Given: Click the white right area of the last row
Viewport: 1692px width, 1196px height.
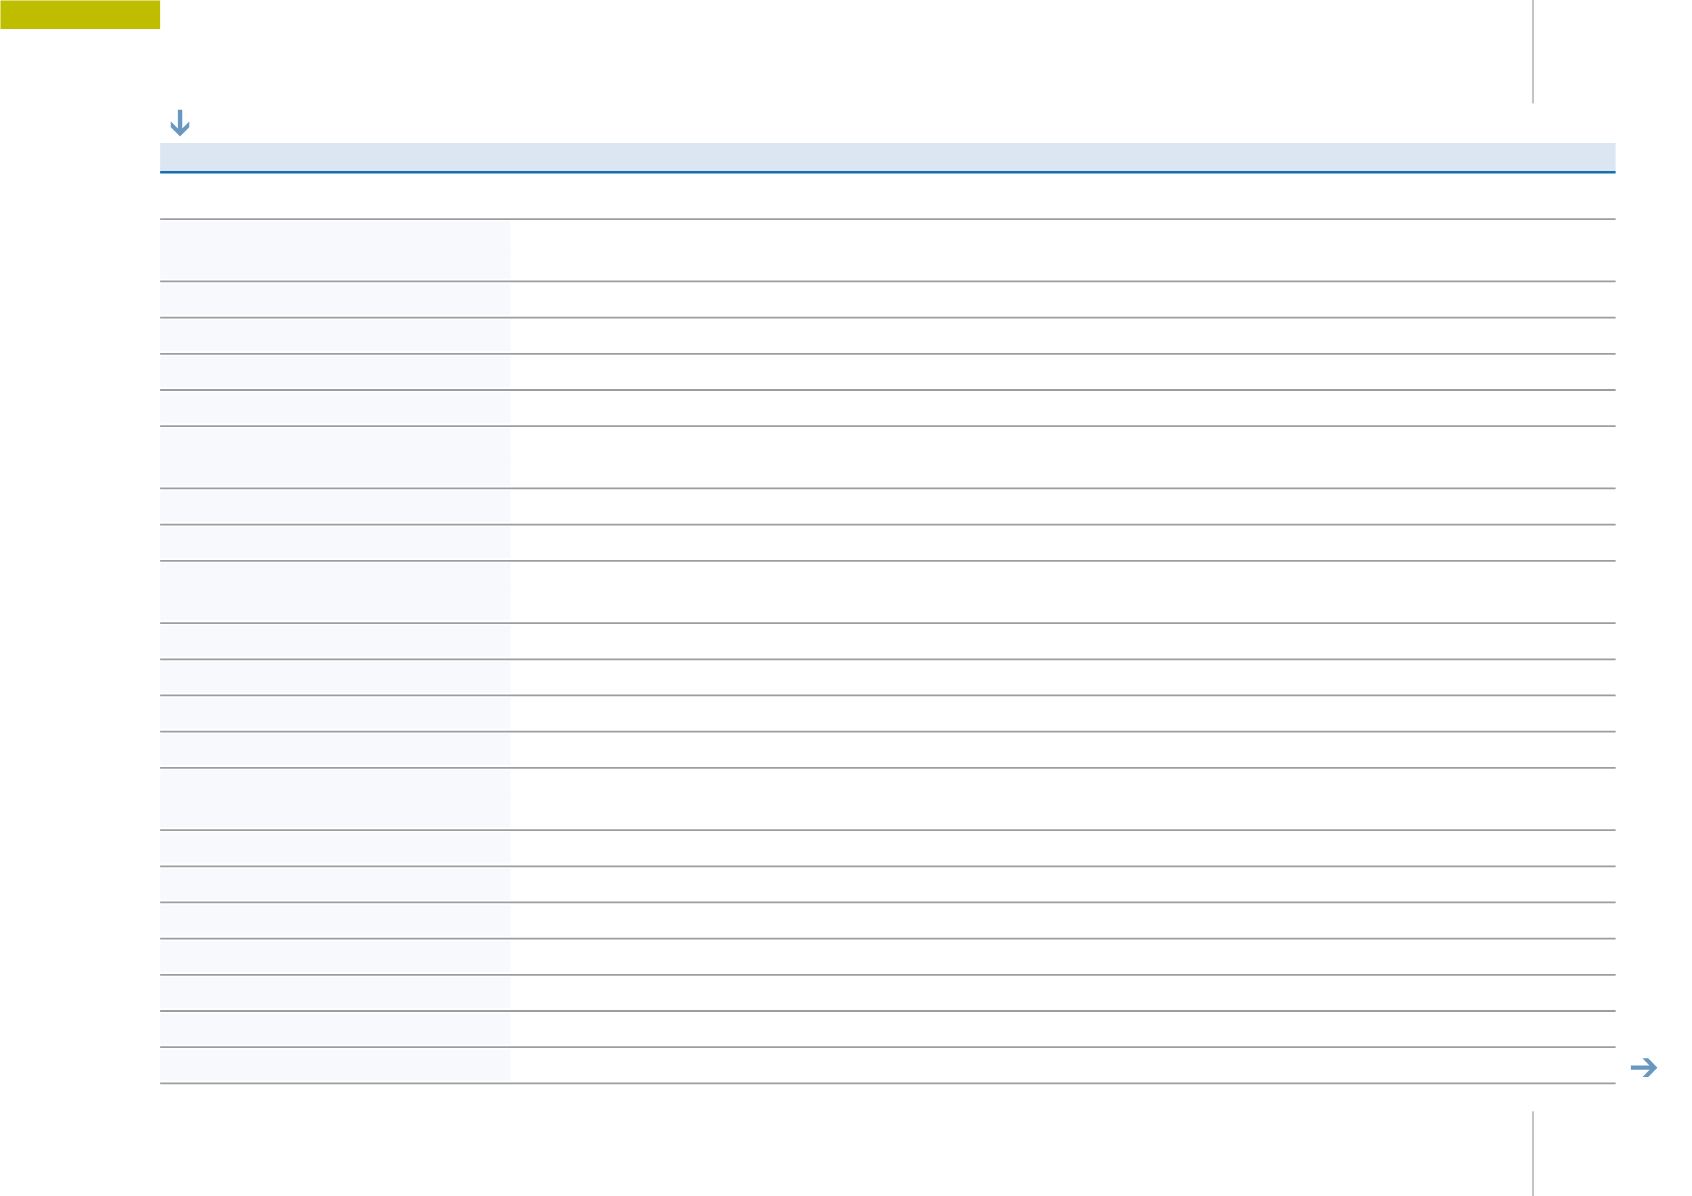Looking at the screenshot, I should (x=1062, y=1065).
